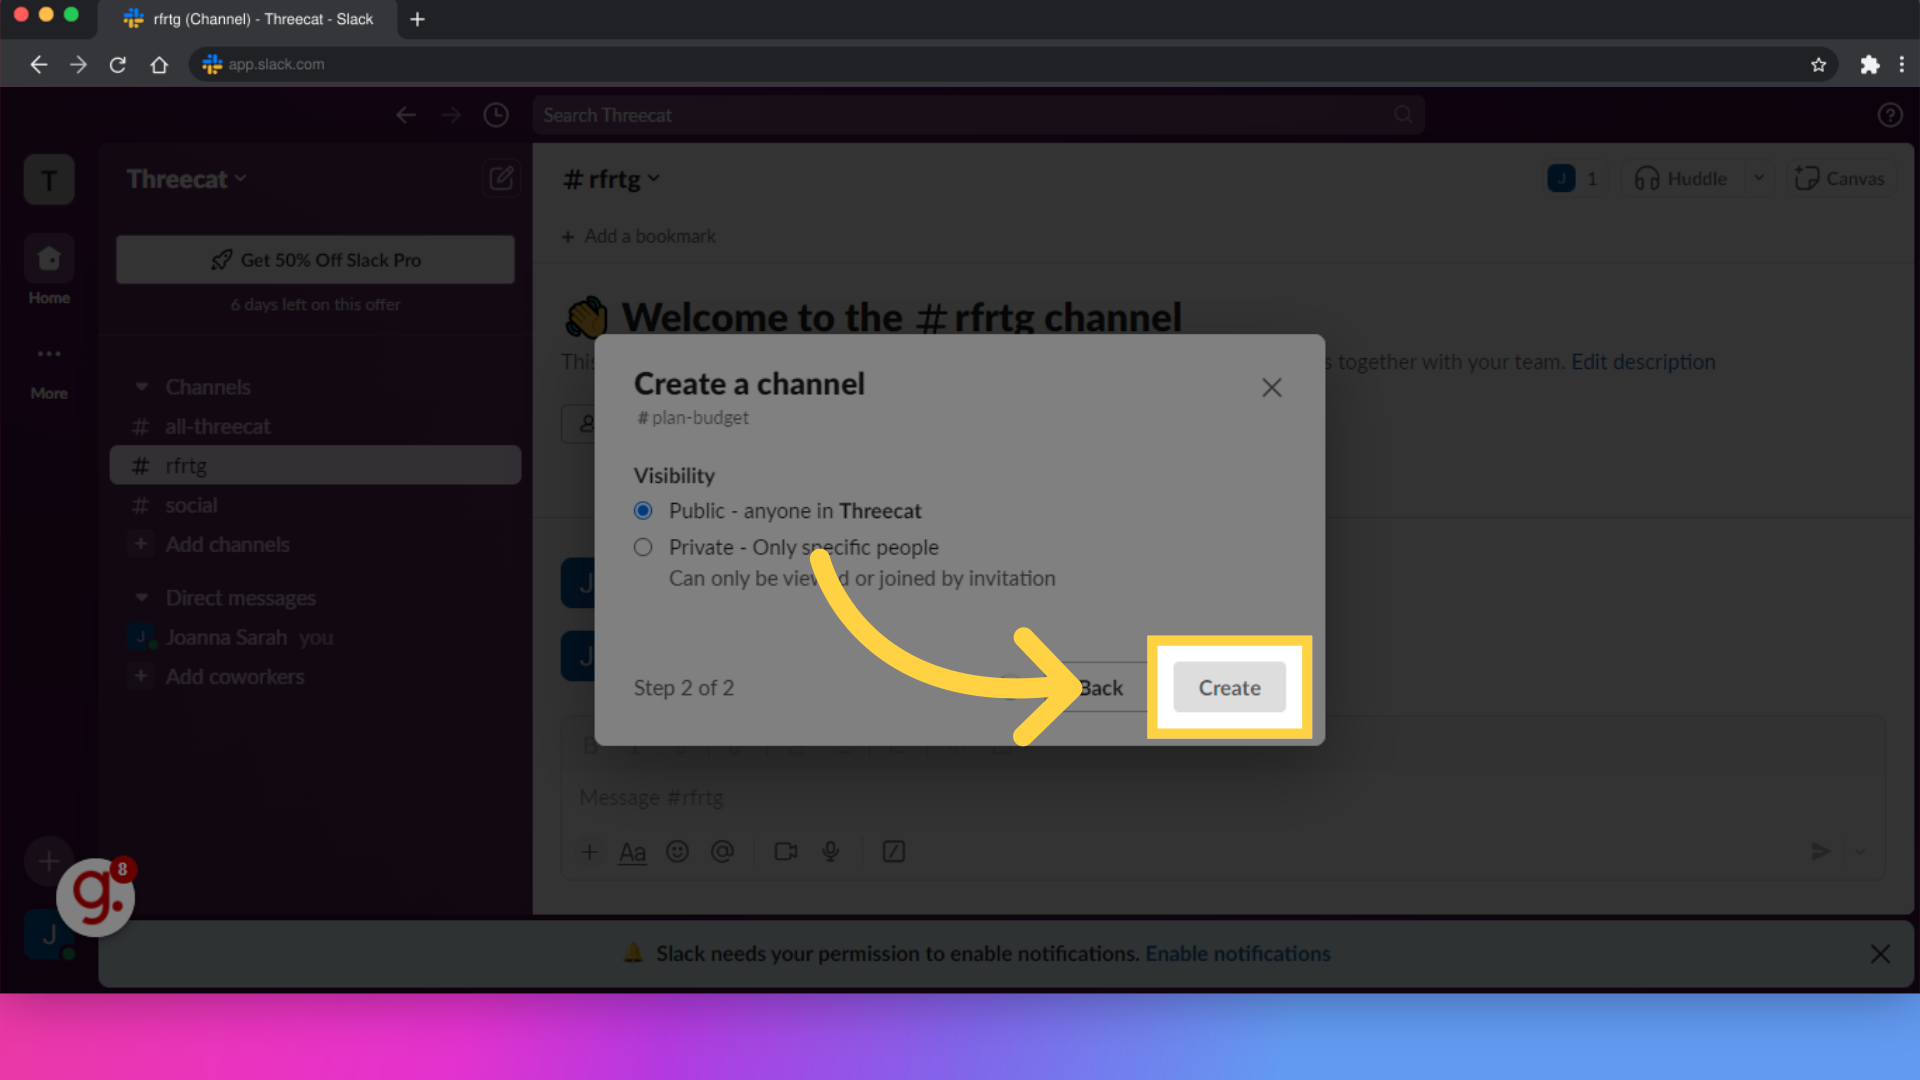Image resolution: width=1920 pixels, height=1080 pixels.
Task: Open the Slack history clock icon
Action: coord(496,115)
